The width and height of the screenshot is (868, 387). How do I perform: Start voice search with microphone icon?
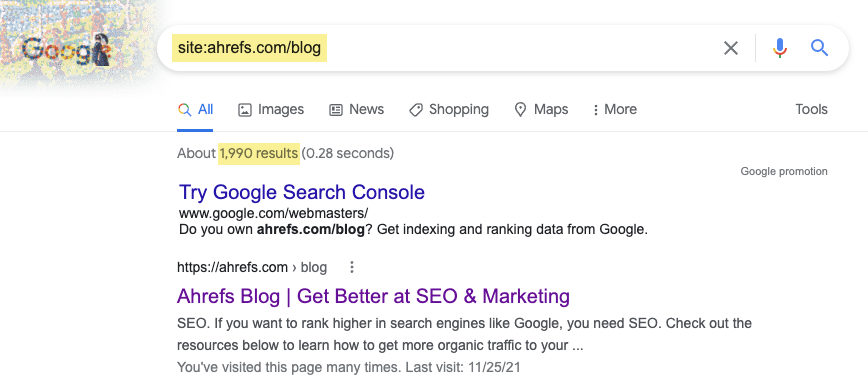[x=779, y=48]
